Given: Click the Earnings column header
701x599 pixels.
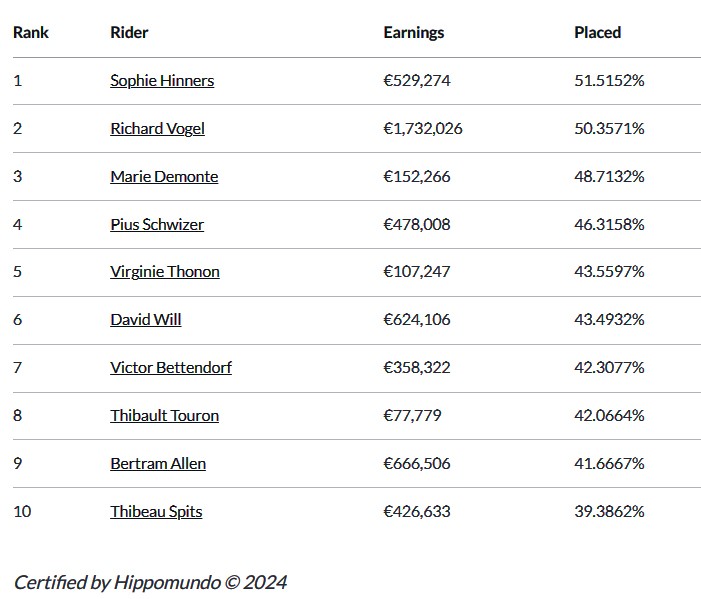Looking at the screenshot, I should click(x=413, y=33).
